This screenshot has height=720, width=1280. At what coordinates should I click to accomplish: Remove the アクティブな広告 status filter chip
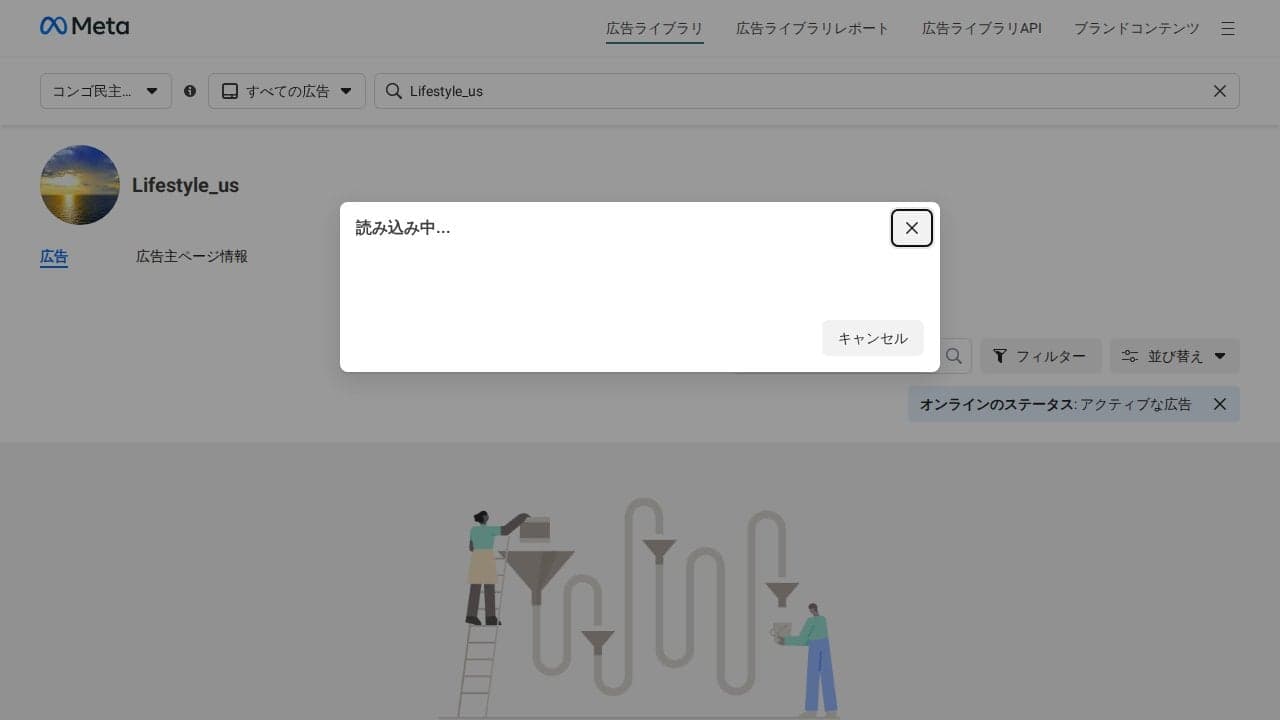(1219, 404)
